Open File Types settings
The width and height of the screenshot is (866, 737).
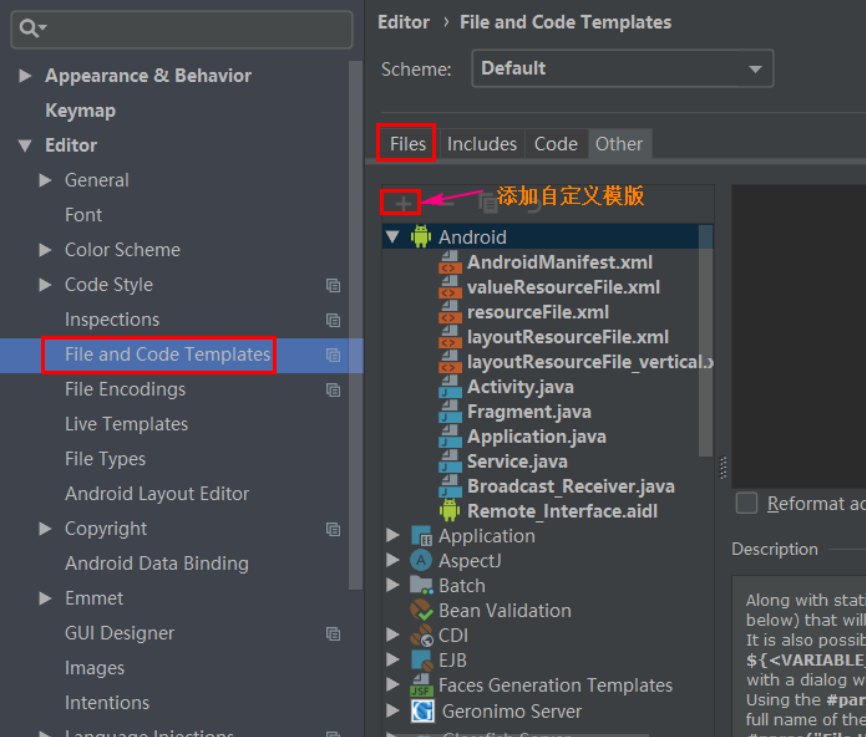pyautogui.click(x=105, y=459)
